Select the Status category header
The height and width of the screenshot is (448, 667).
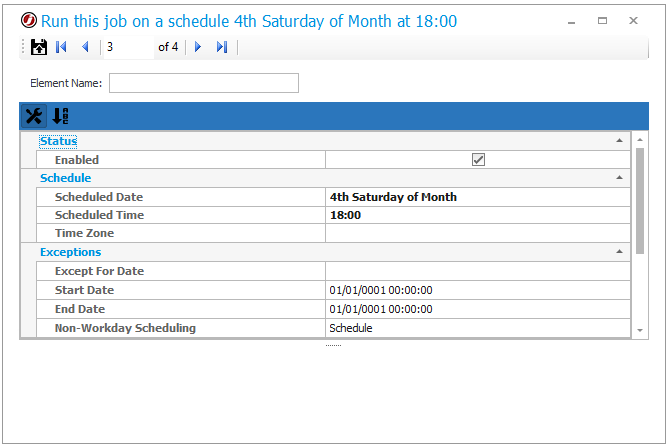coord(58,141)
